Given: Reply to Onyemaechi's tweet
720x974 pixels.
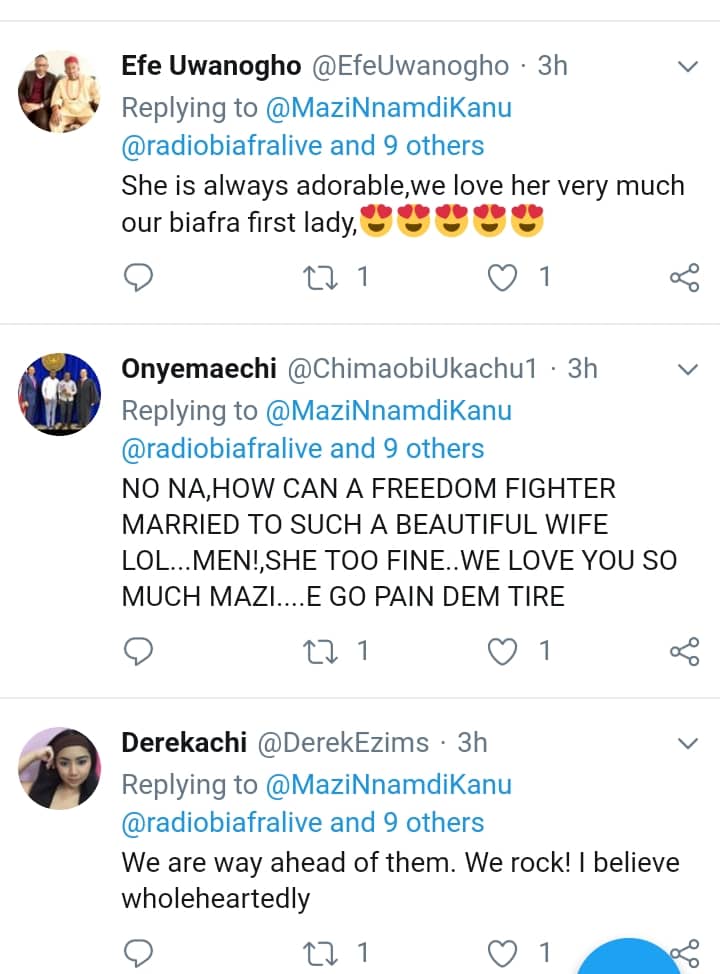Looking at the screenshot, I should pyautogui.click(x=137, y=652).
